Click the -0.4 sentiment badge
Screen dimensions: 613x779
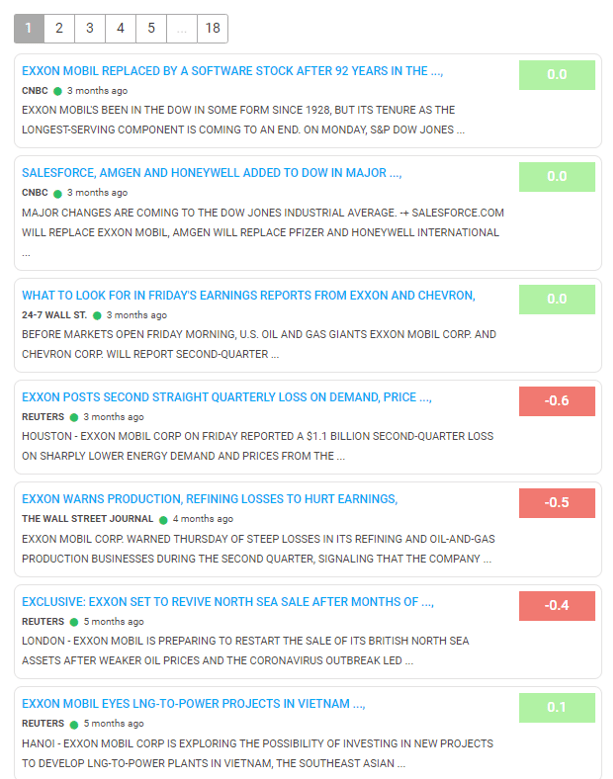pos(557,605)
